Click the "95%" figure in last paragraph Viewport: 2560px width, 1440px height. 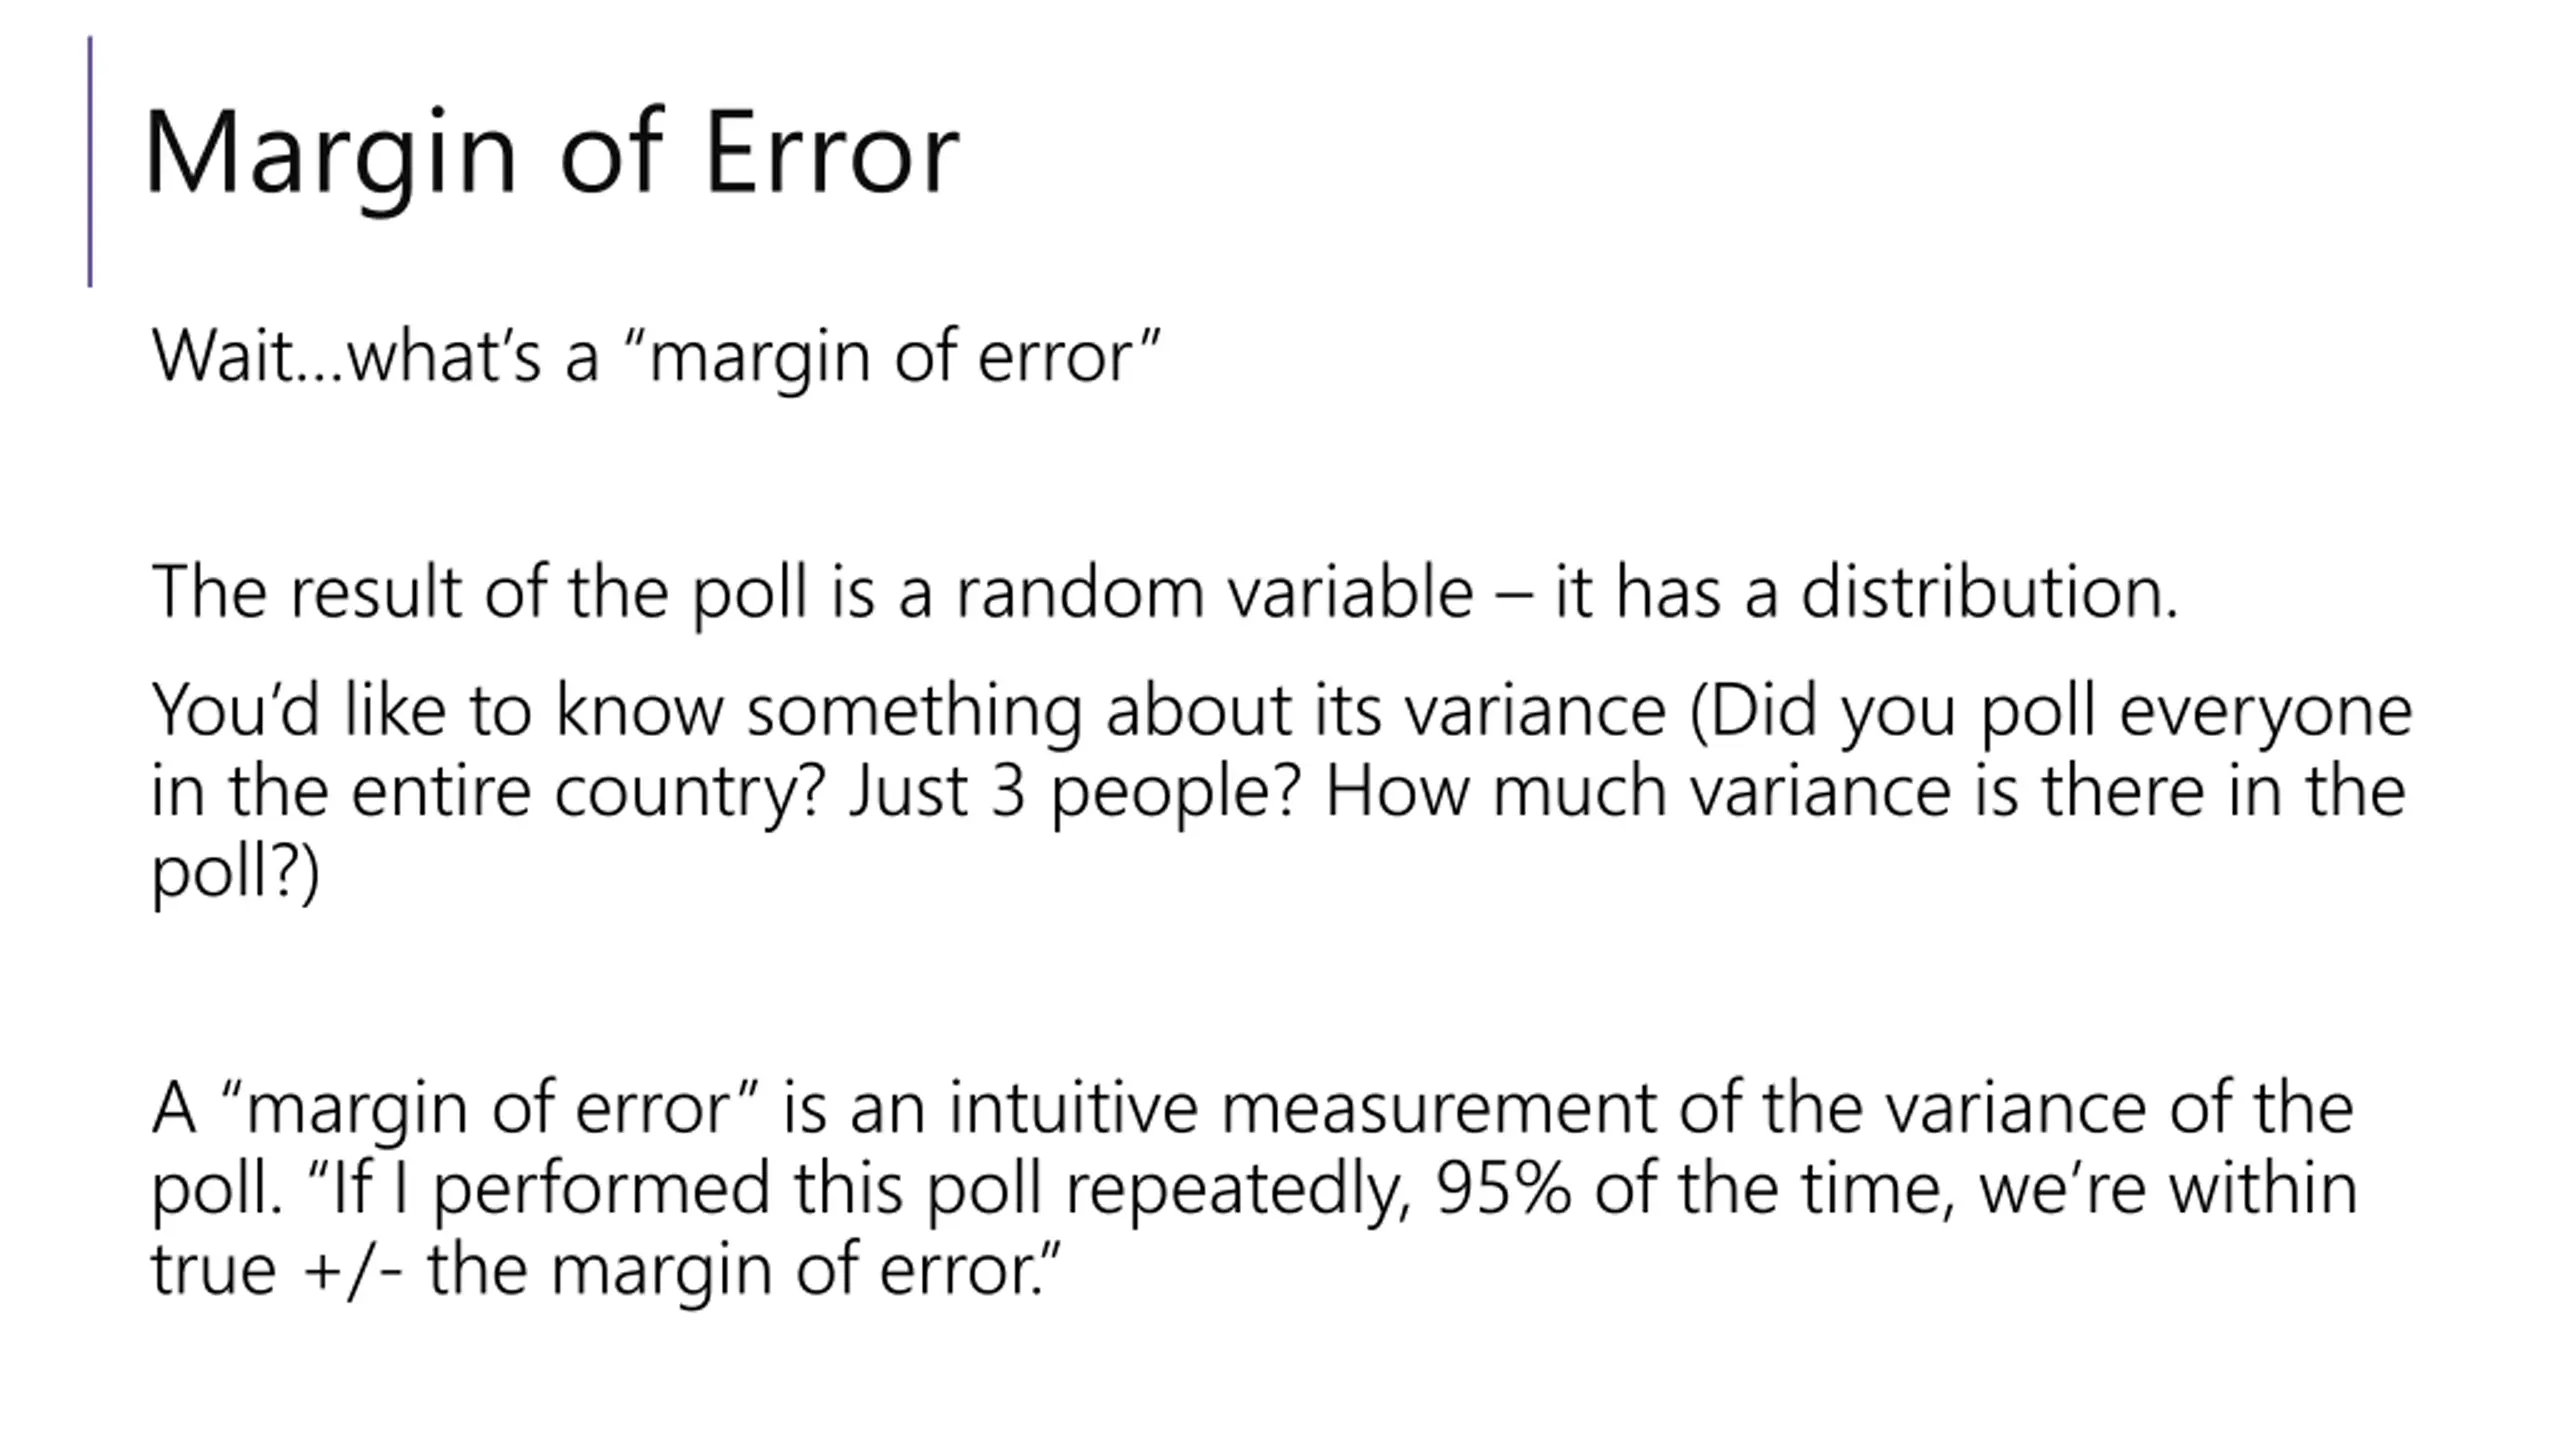click(x=1503, y=1190)
